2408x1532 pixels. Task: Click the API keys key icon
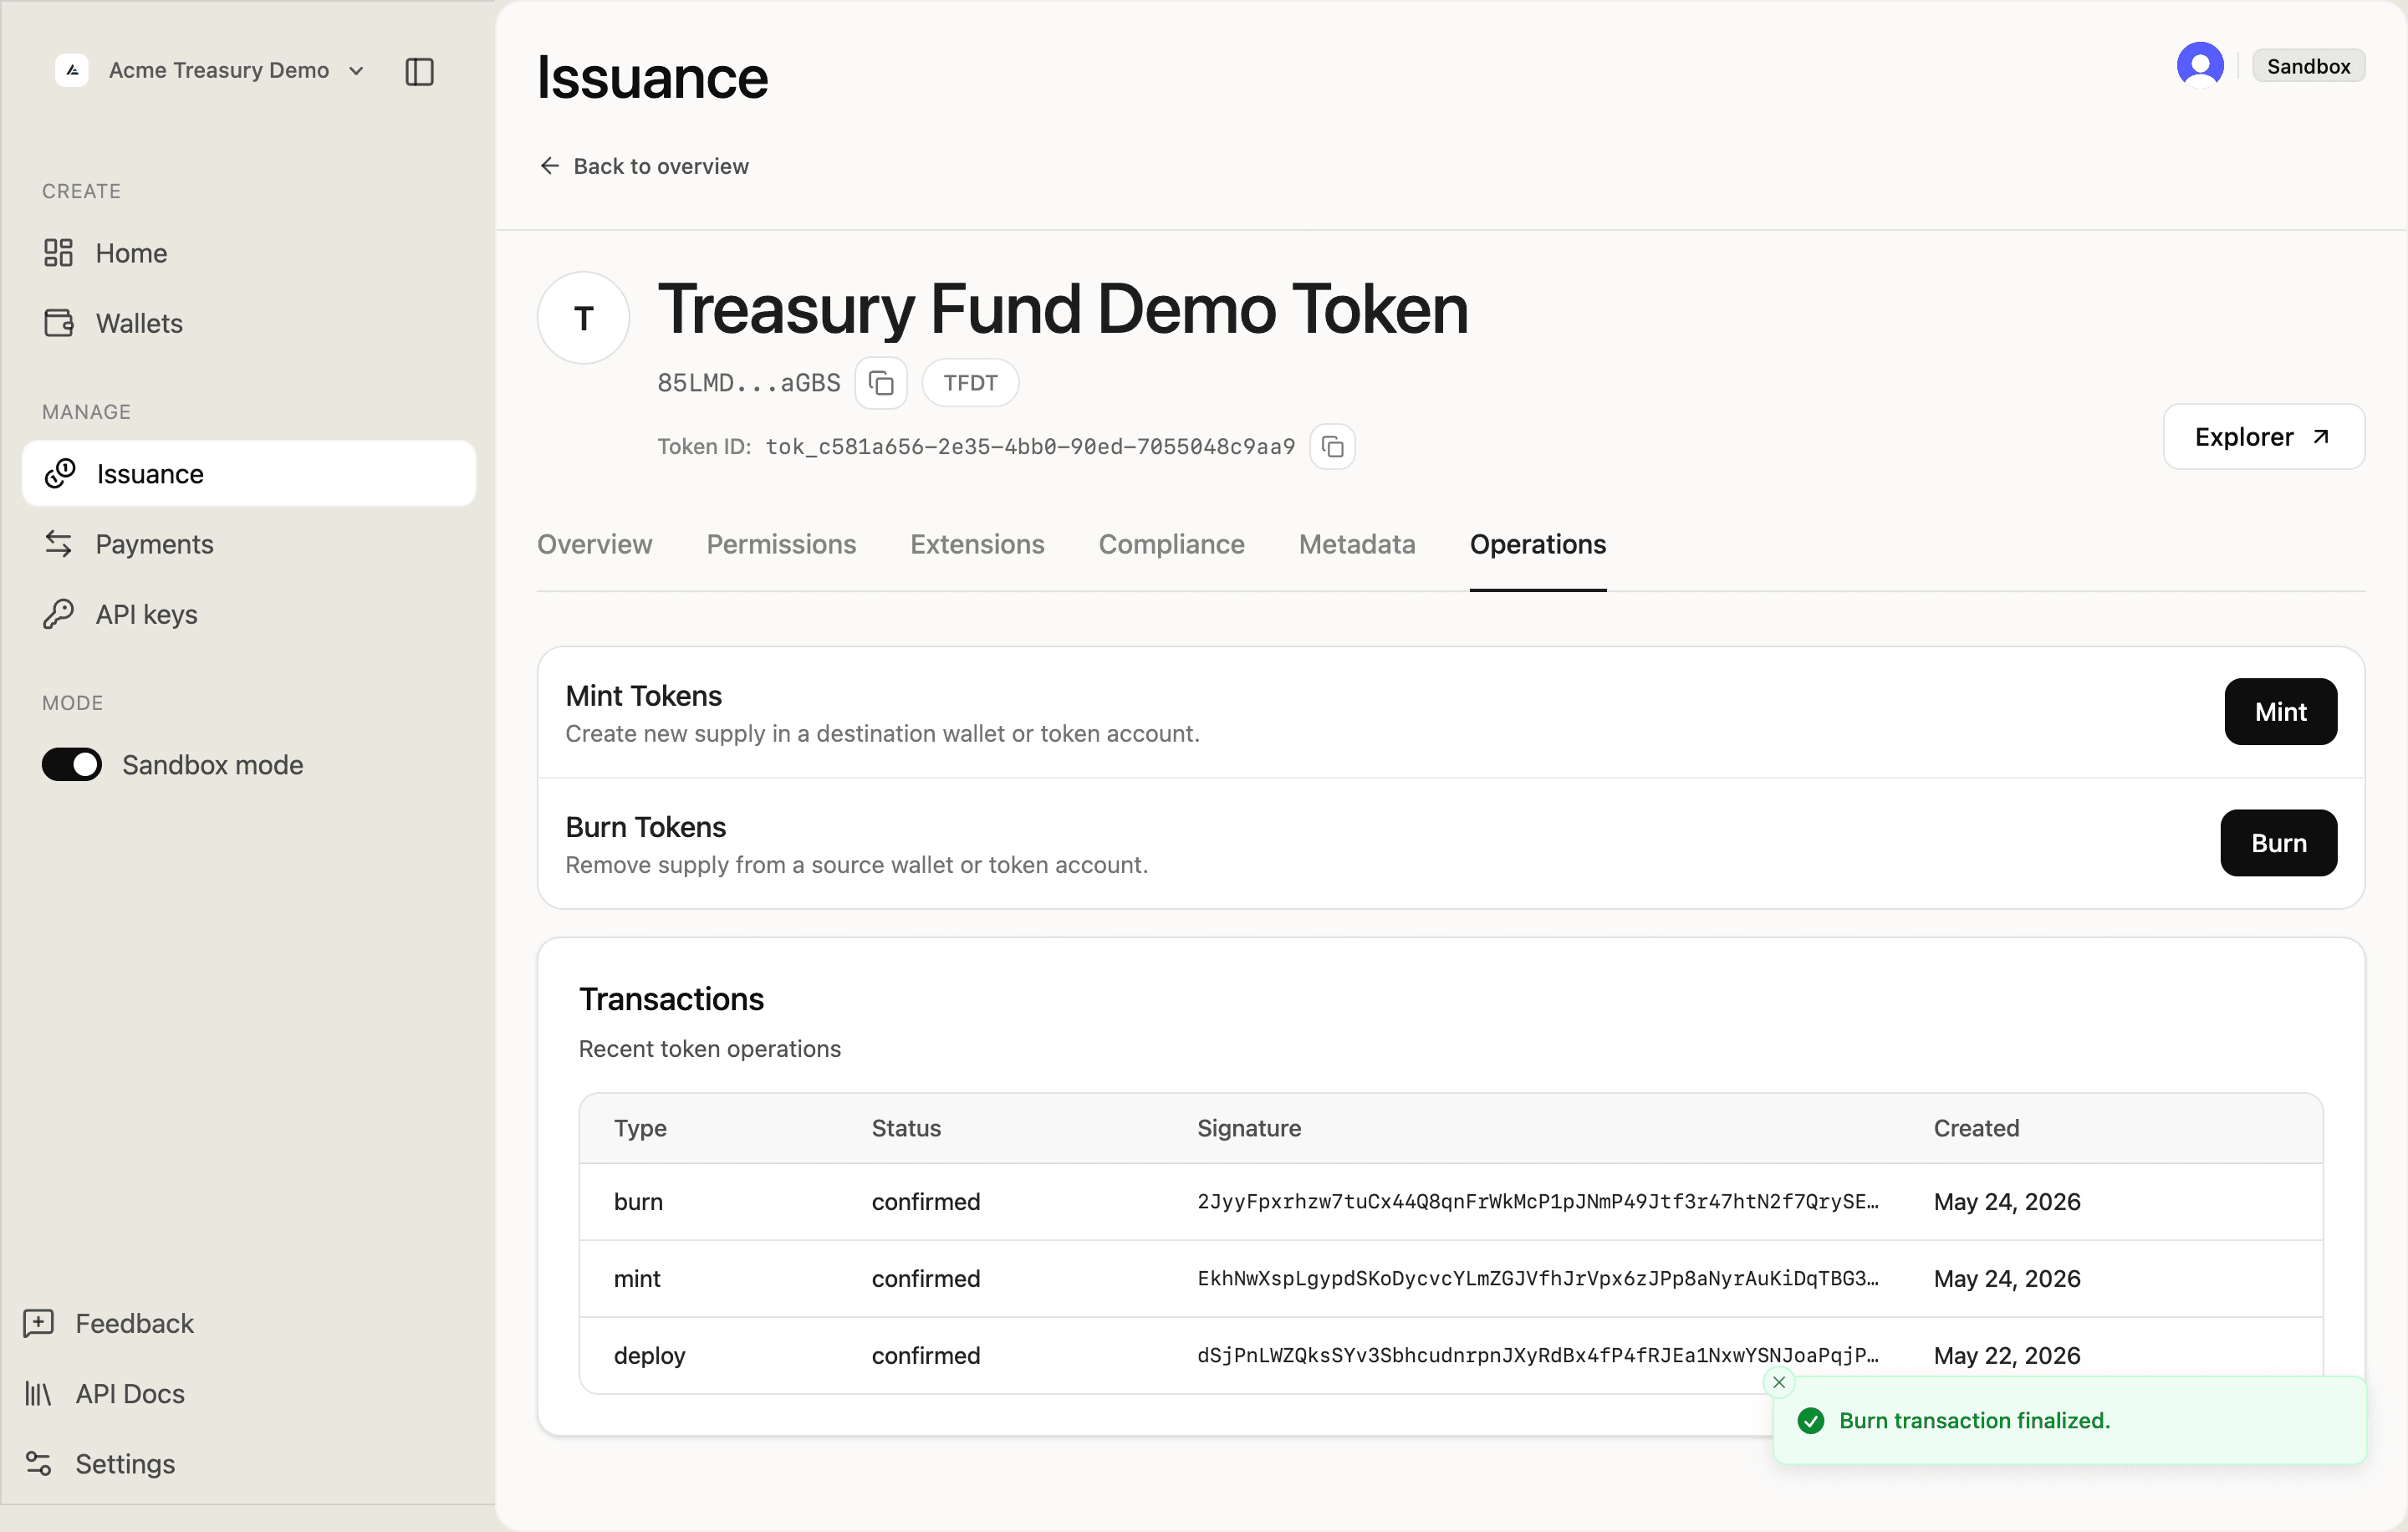point(59,614)
